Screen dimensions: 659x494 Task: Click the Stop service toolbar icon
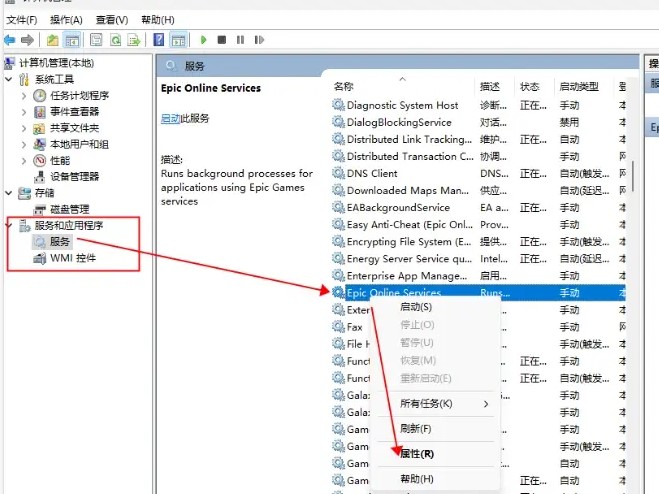coord(221,40)
